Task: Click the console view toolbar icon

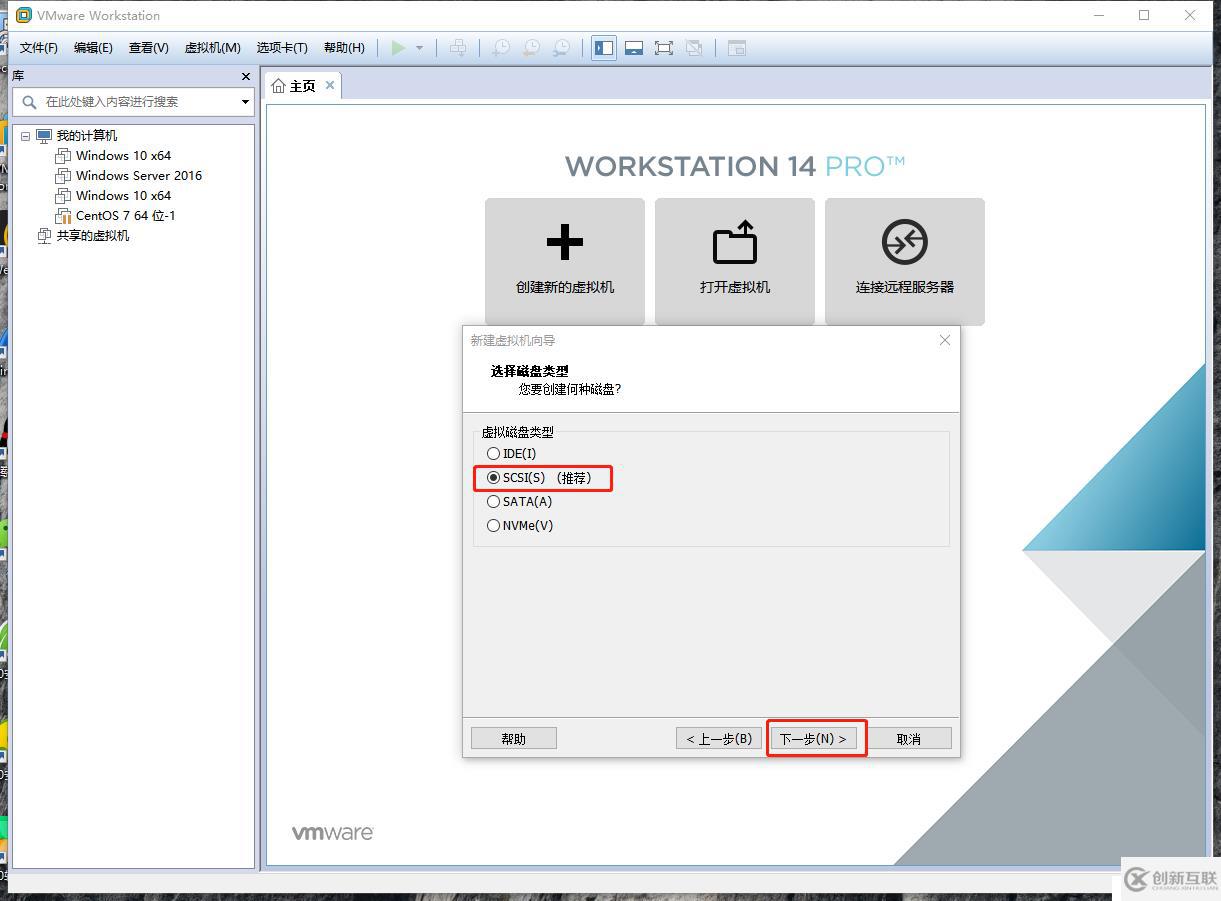Action: tap(737, 48)
